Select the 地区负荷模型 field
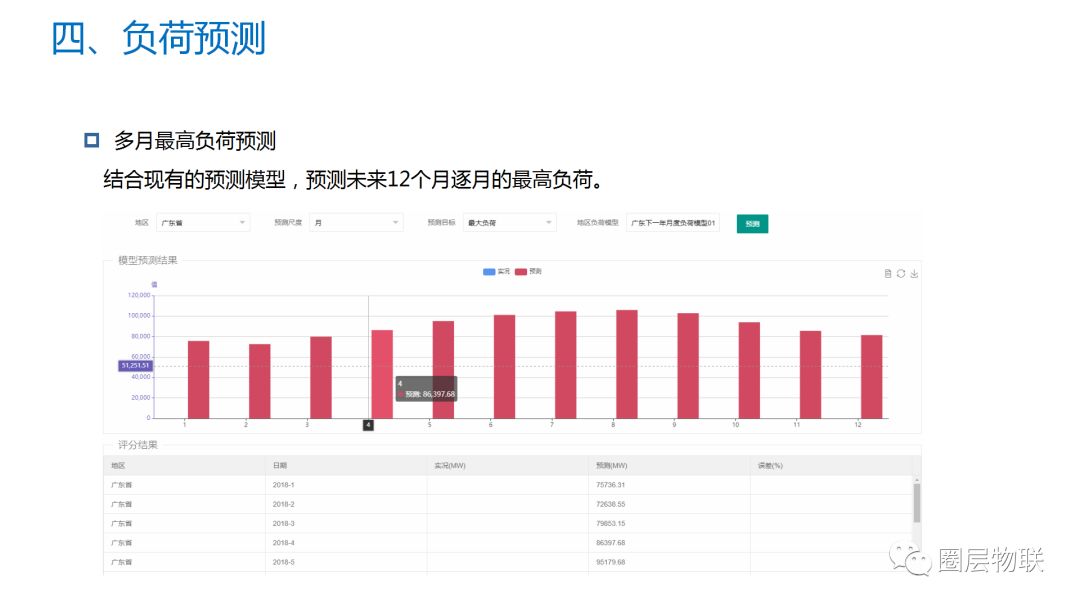Screen dimensions: 1080x608 (673, 222)
